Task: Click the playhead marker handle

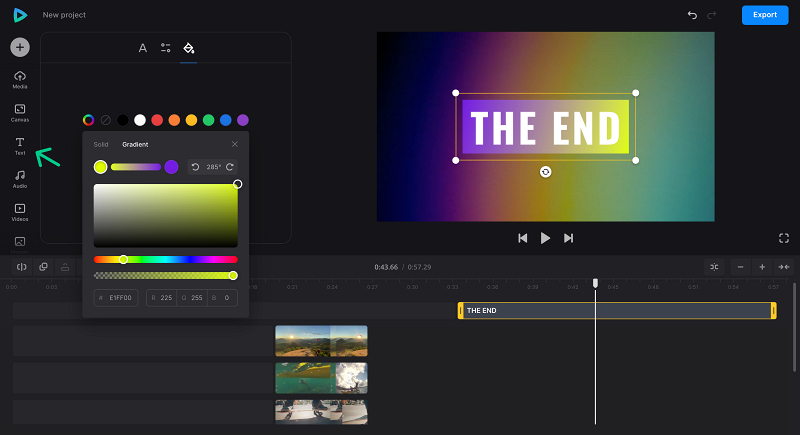Action: 595,283
